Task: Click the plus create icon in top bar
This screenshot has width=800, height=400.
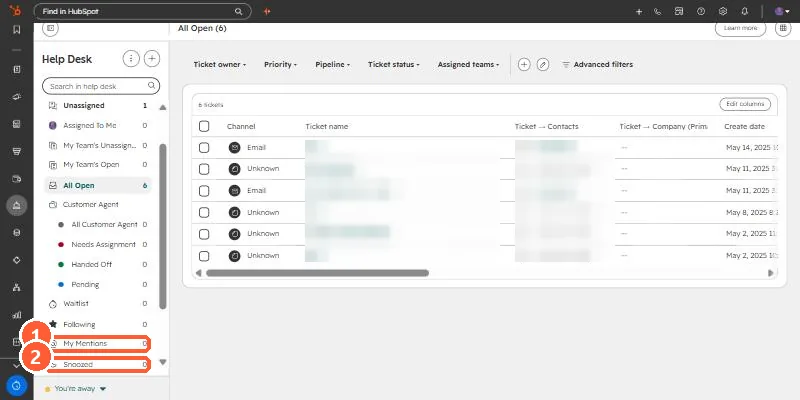Action: pyautogui.click(x=639, y=12)
